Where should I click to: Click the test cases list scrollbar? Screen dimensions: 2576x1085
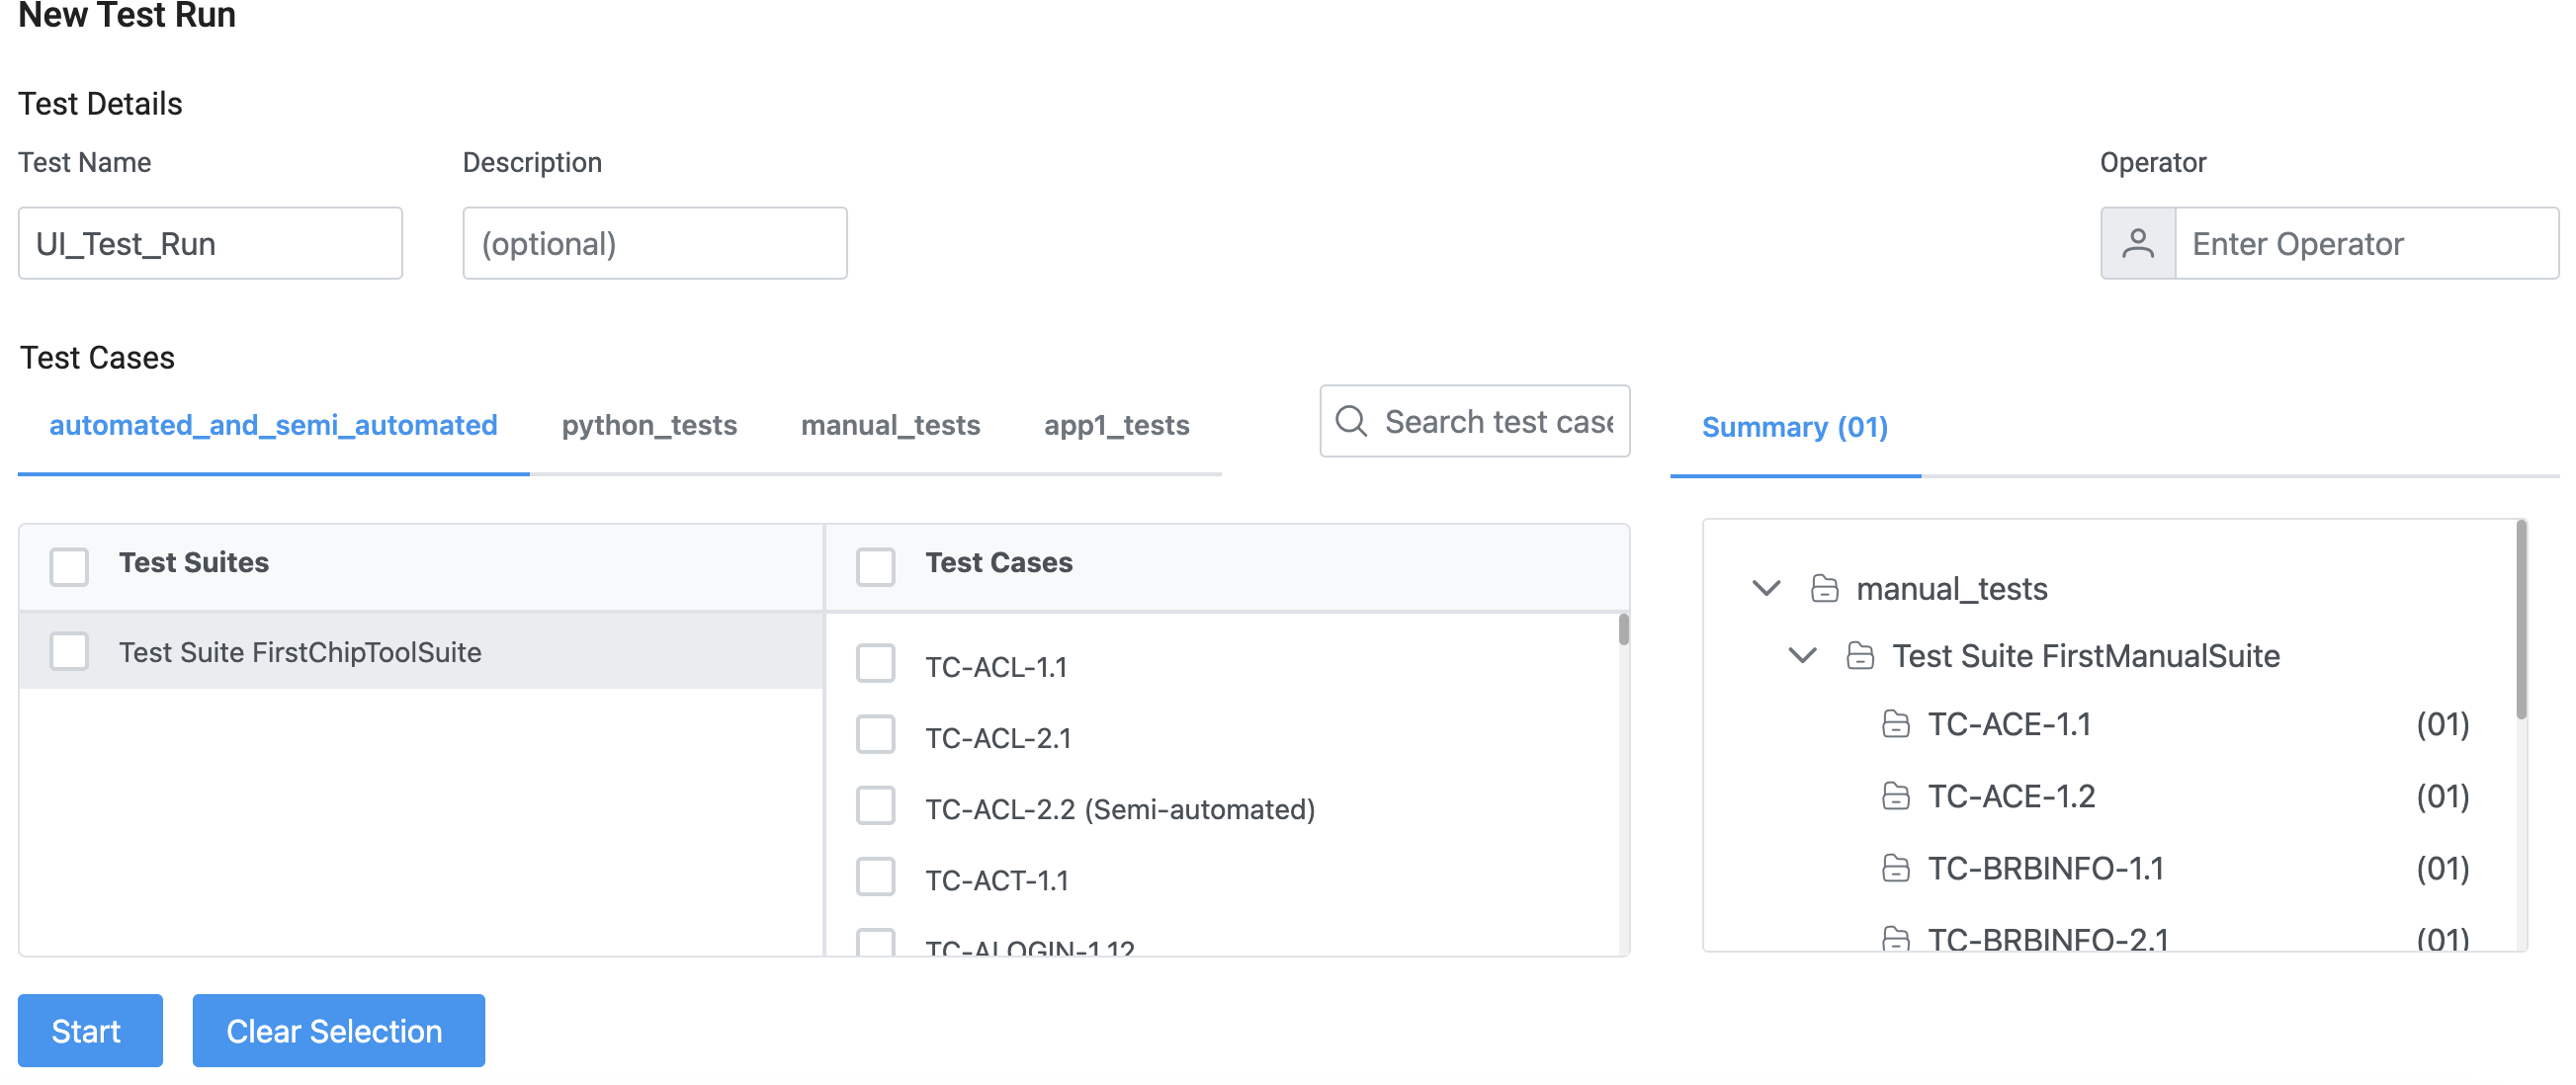click(1623, 630)
